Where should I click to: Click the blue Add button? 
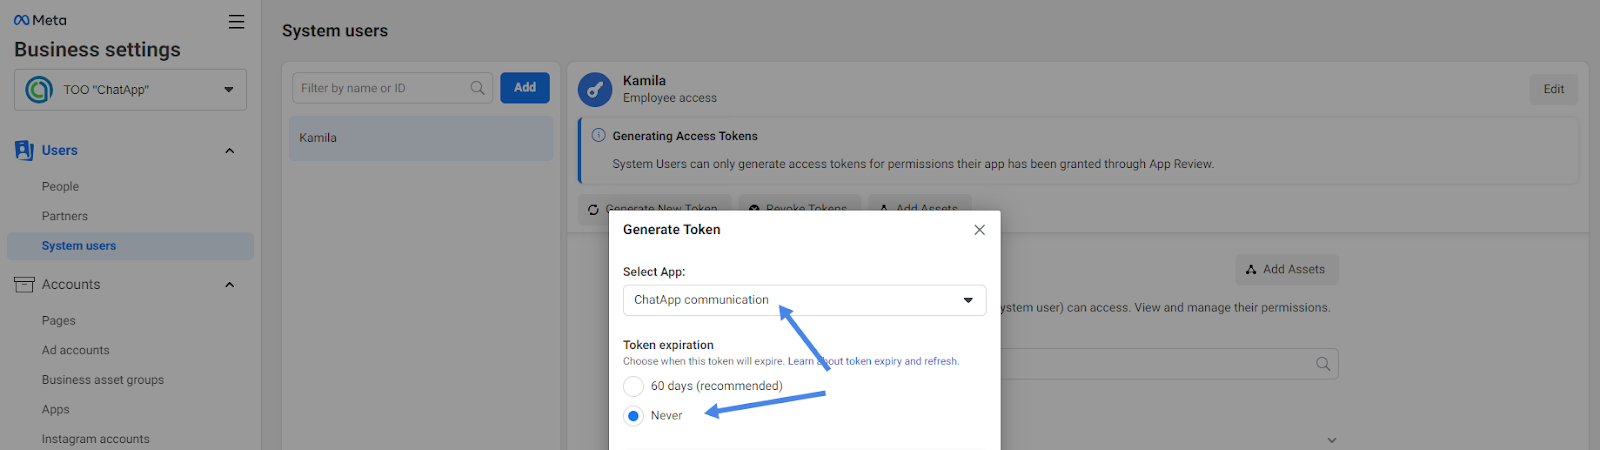[525, 88]
